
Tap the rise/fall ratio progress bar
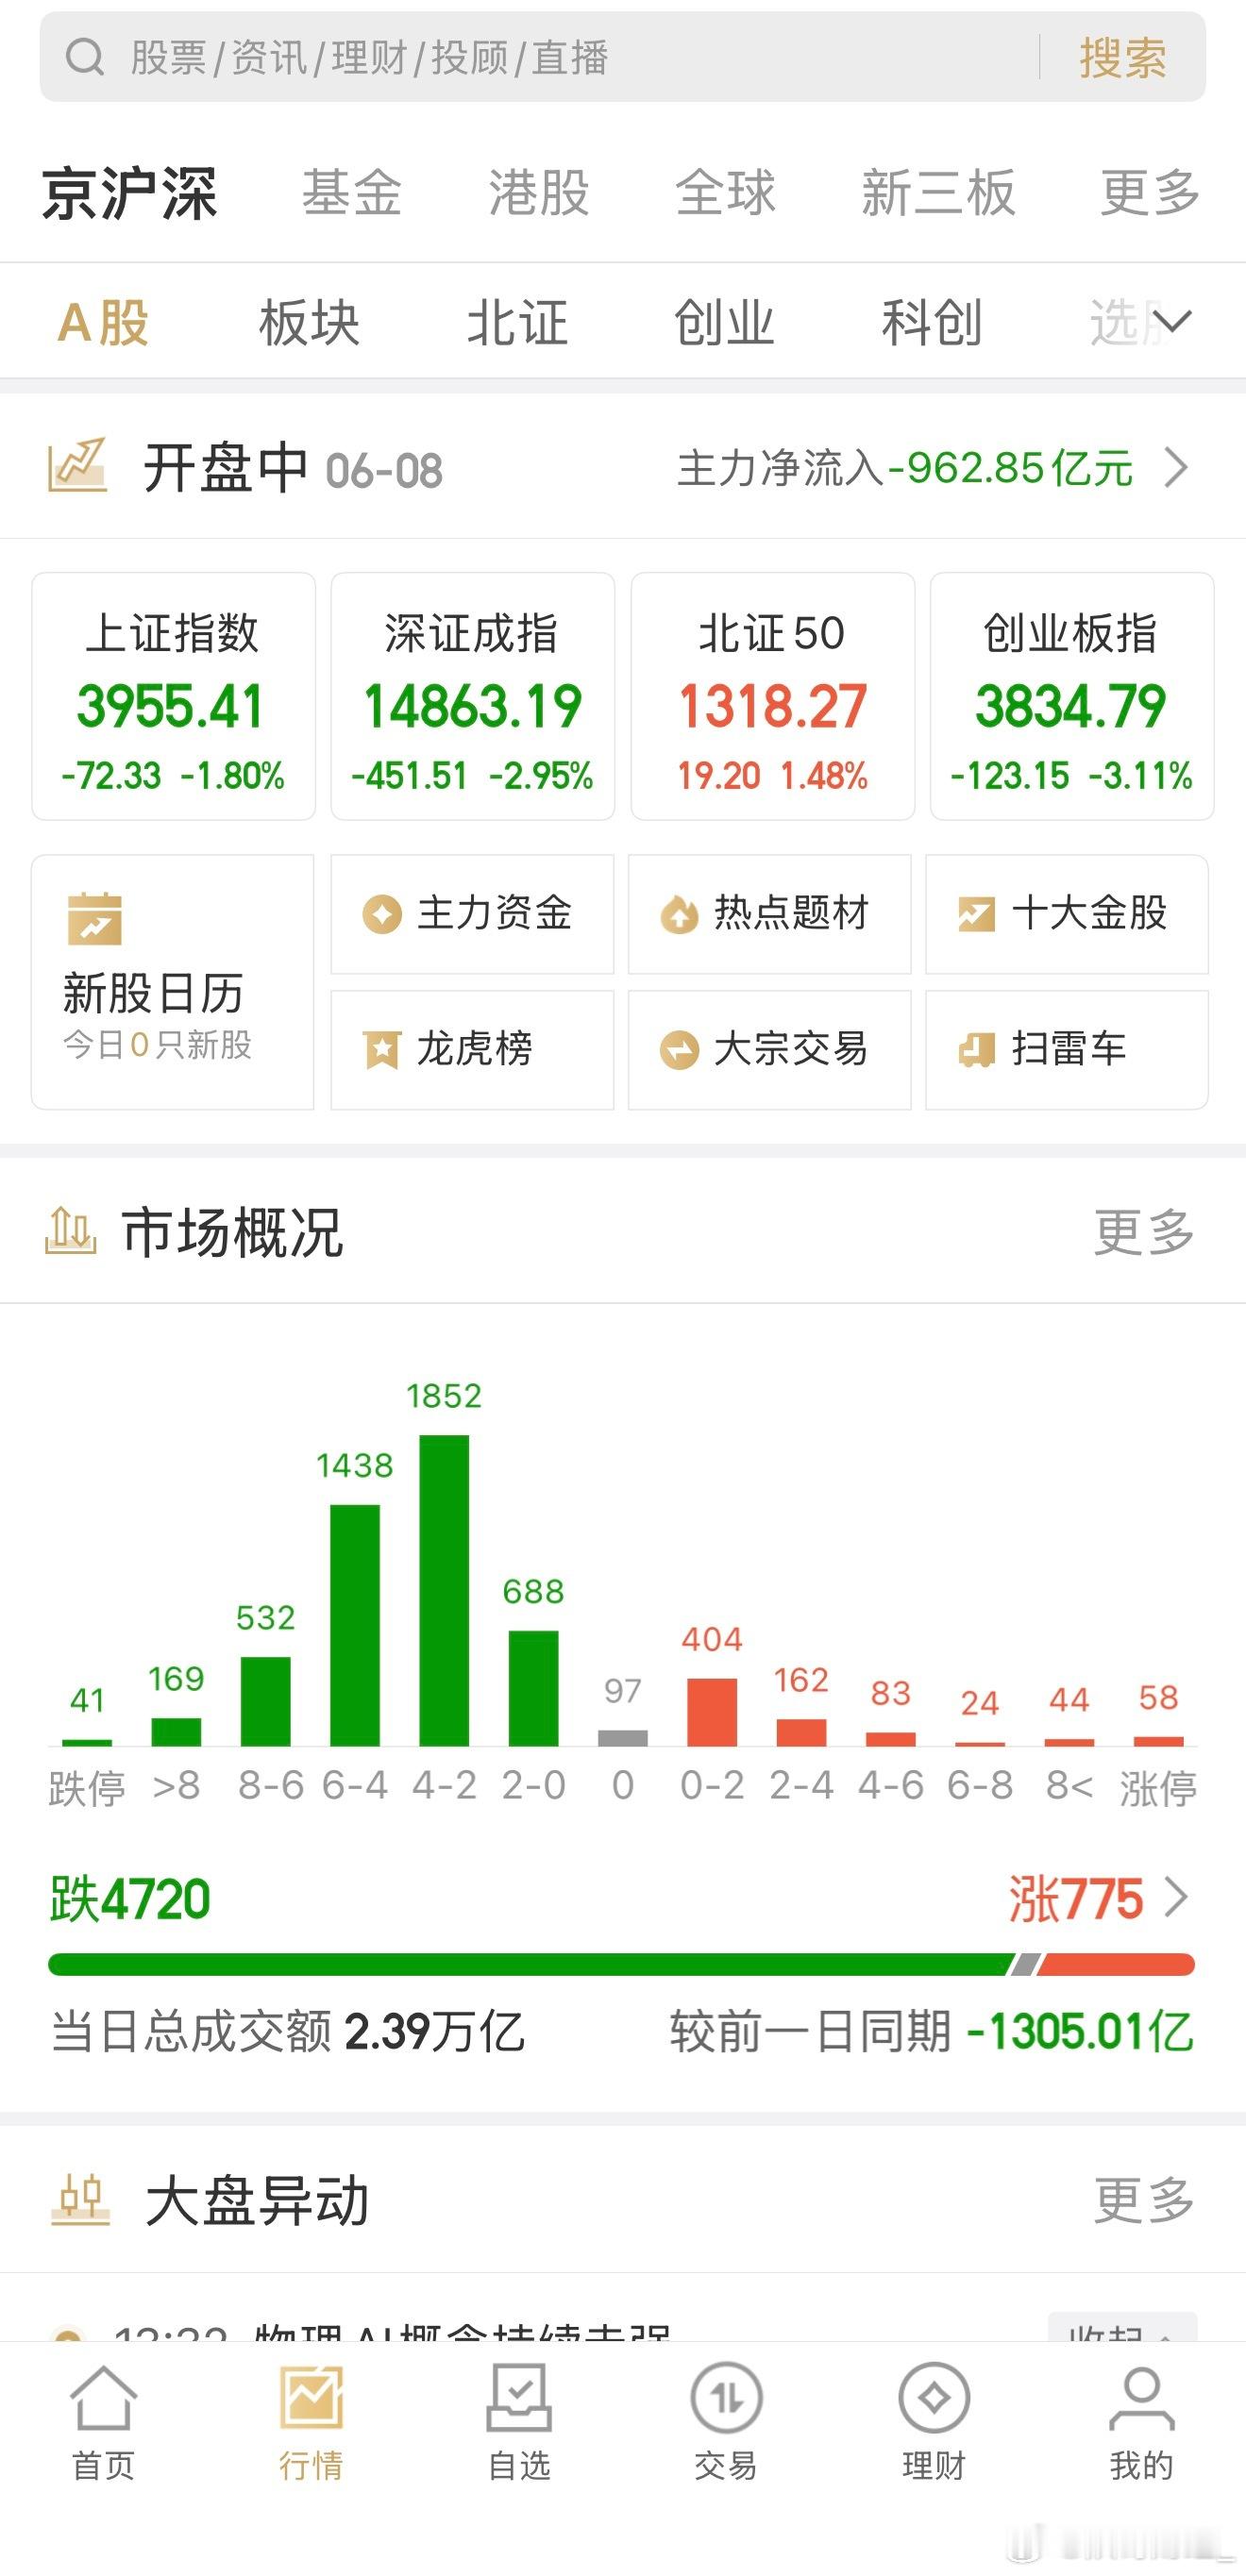[621, 1964]
